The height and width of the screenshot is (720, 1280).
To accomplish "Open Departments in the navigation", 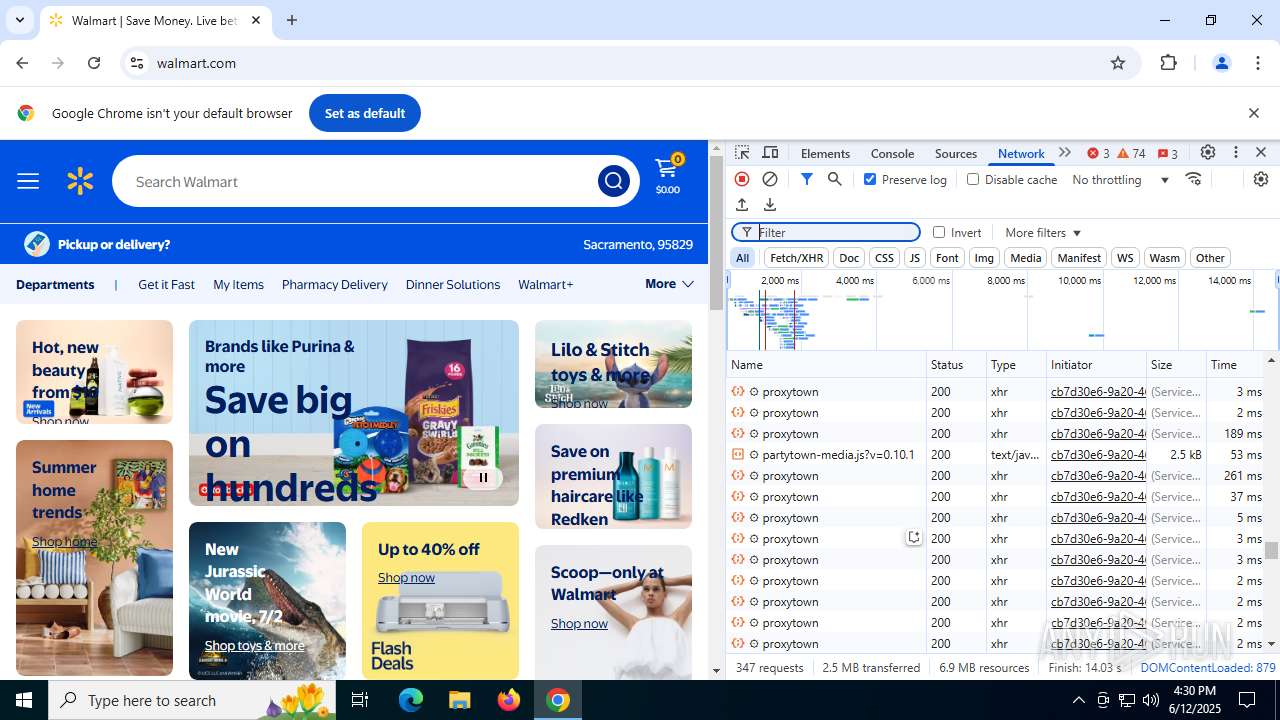I will 55,284.
